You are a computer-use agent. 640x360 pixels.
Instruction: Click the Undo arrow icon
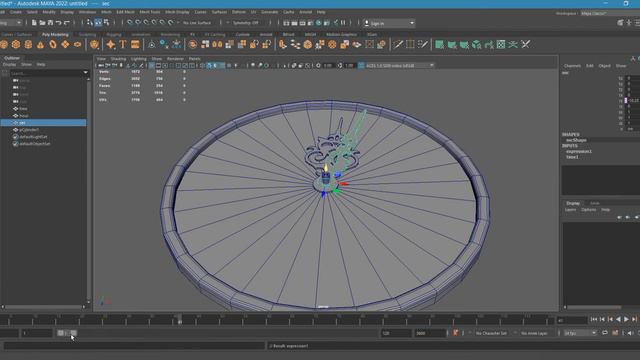58,23
